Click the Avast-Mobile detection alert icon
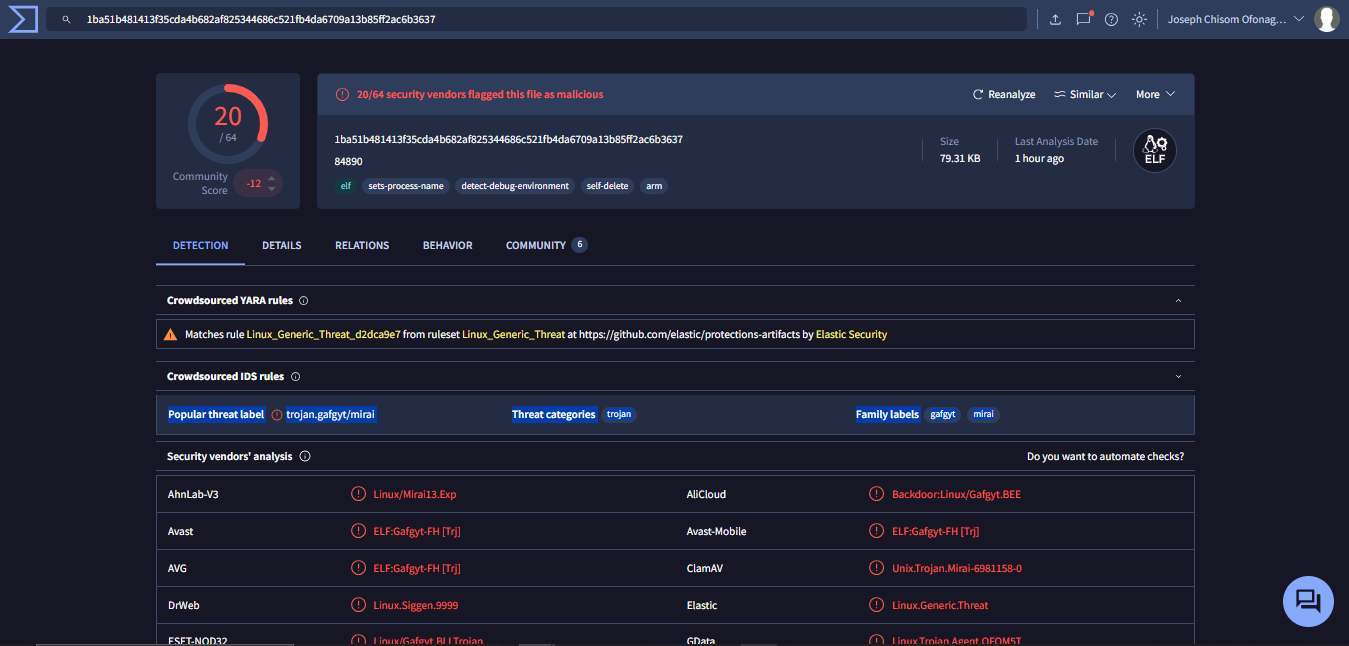Screen dimensions: 1349x646 coord(877,531)
